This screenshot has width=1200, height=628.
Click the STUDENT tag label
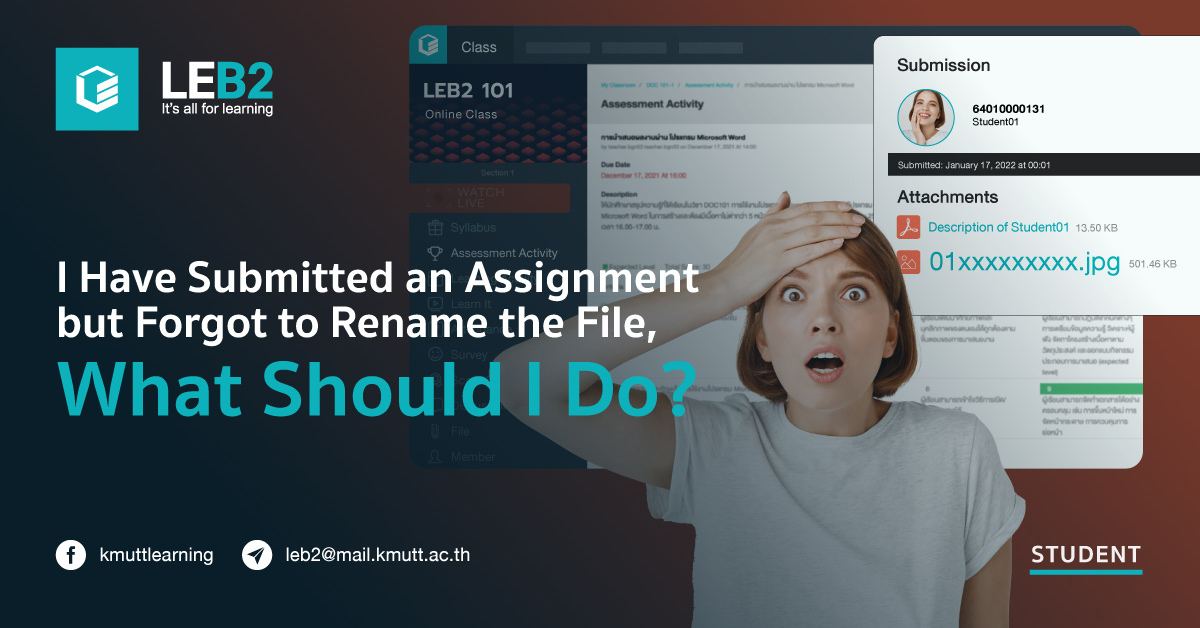tap(1086, 555)
